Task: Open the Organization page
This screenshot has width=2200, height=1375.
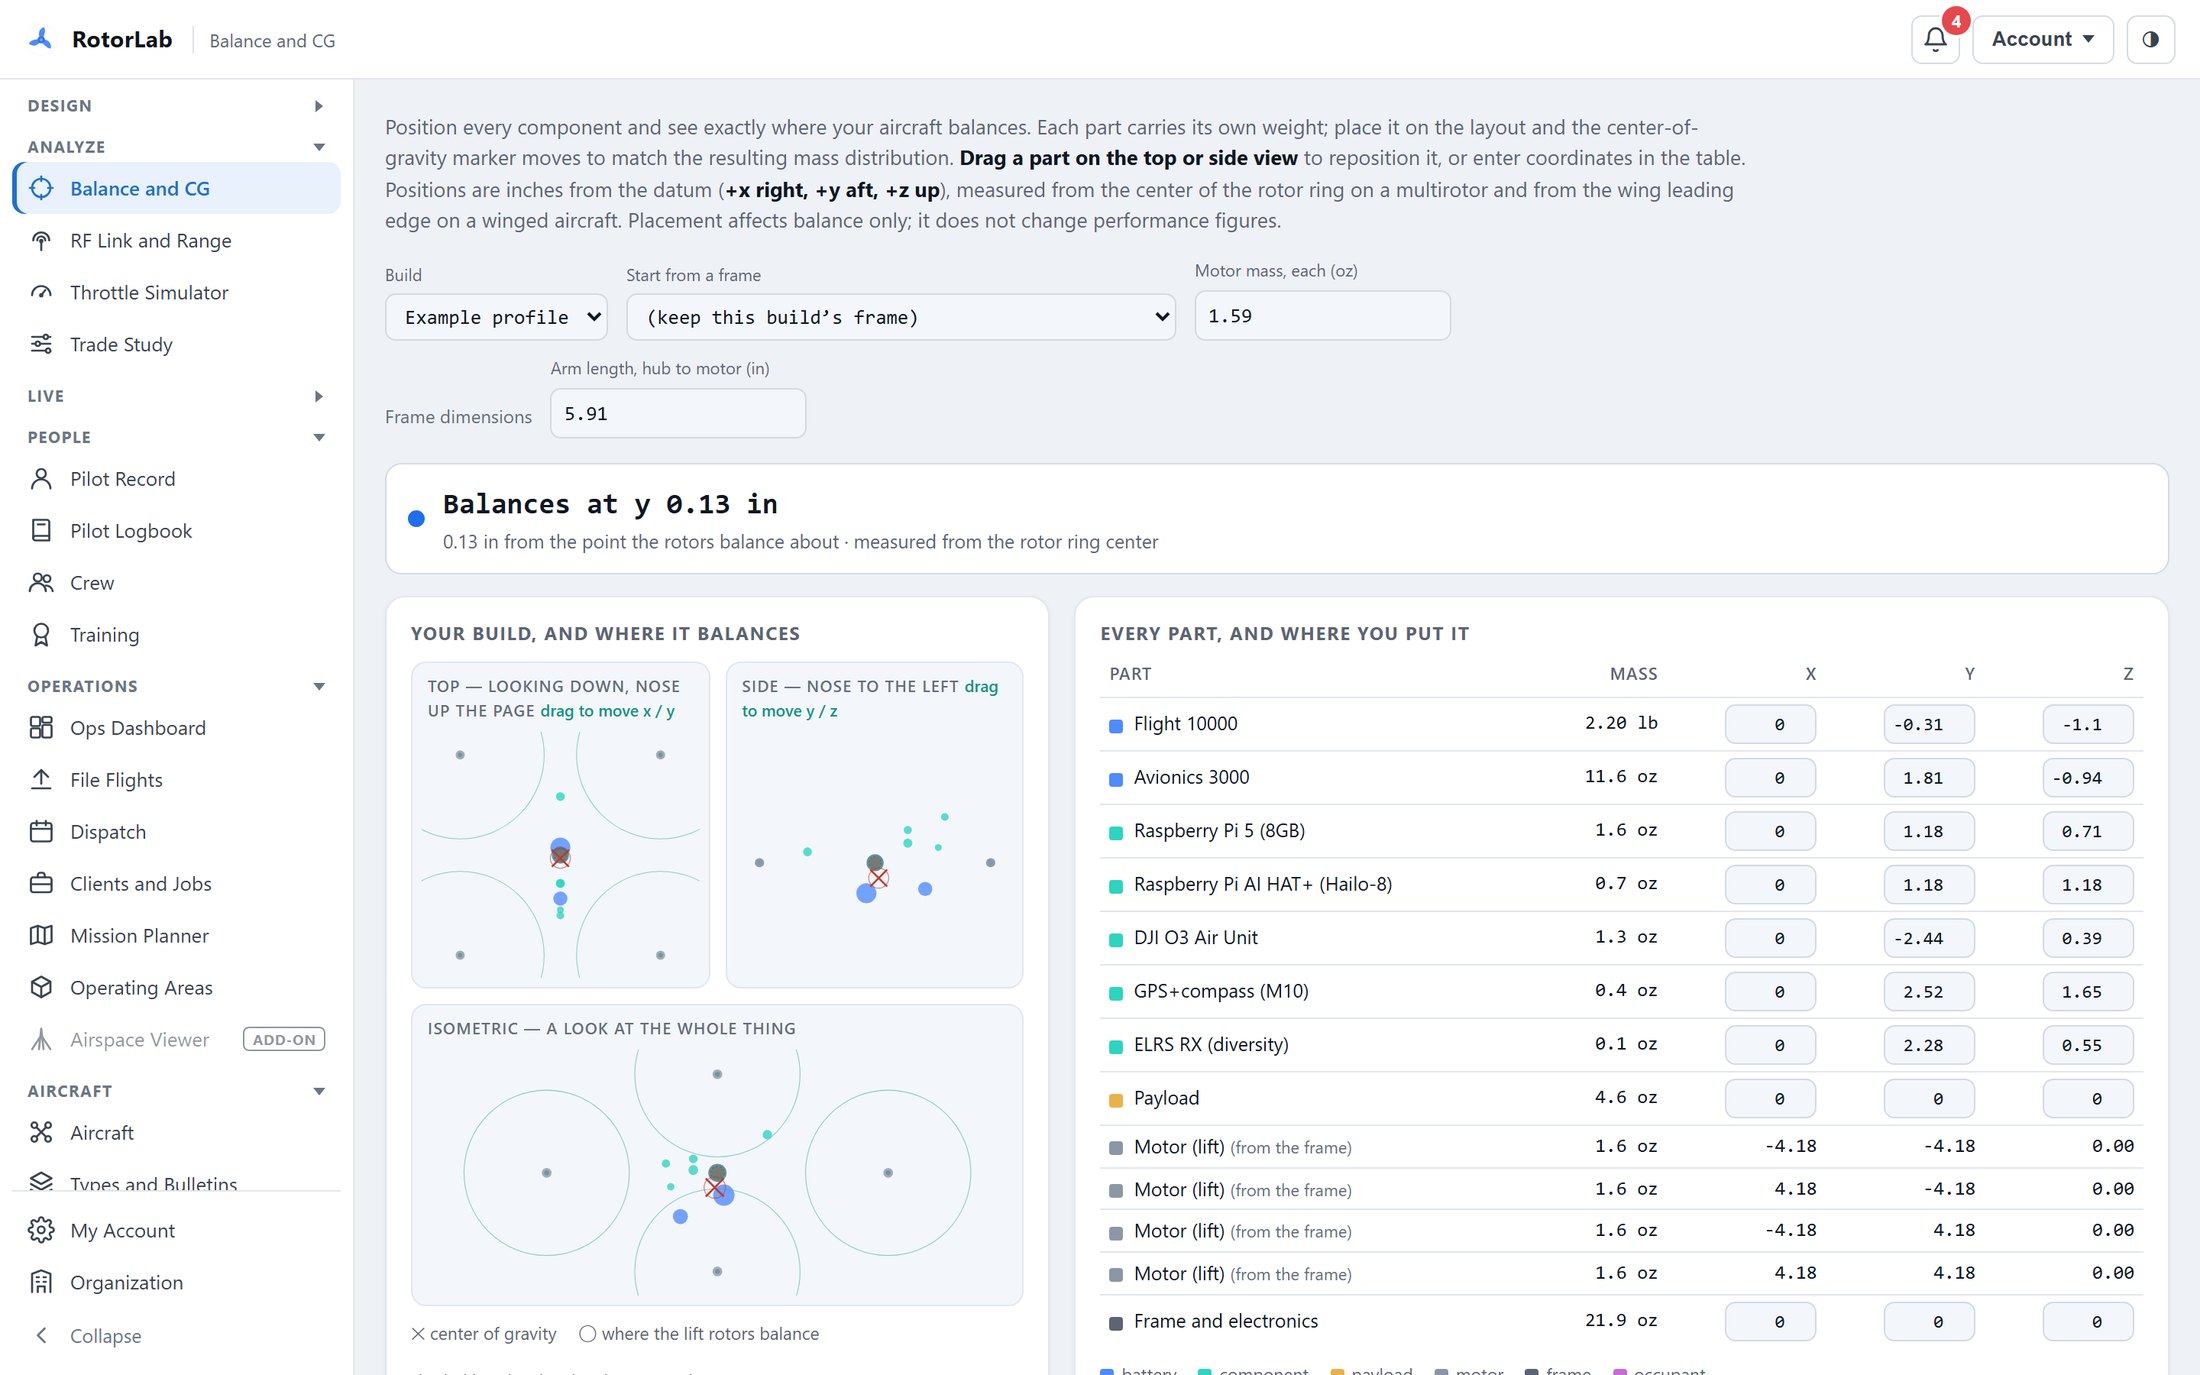Action: click(x=176, y=1283)
